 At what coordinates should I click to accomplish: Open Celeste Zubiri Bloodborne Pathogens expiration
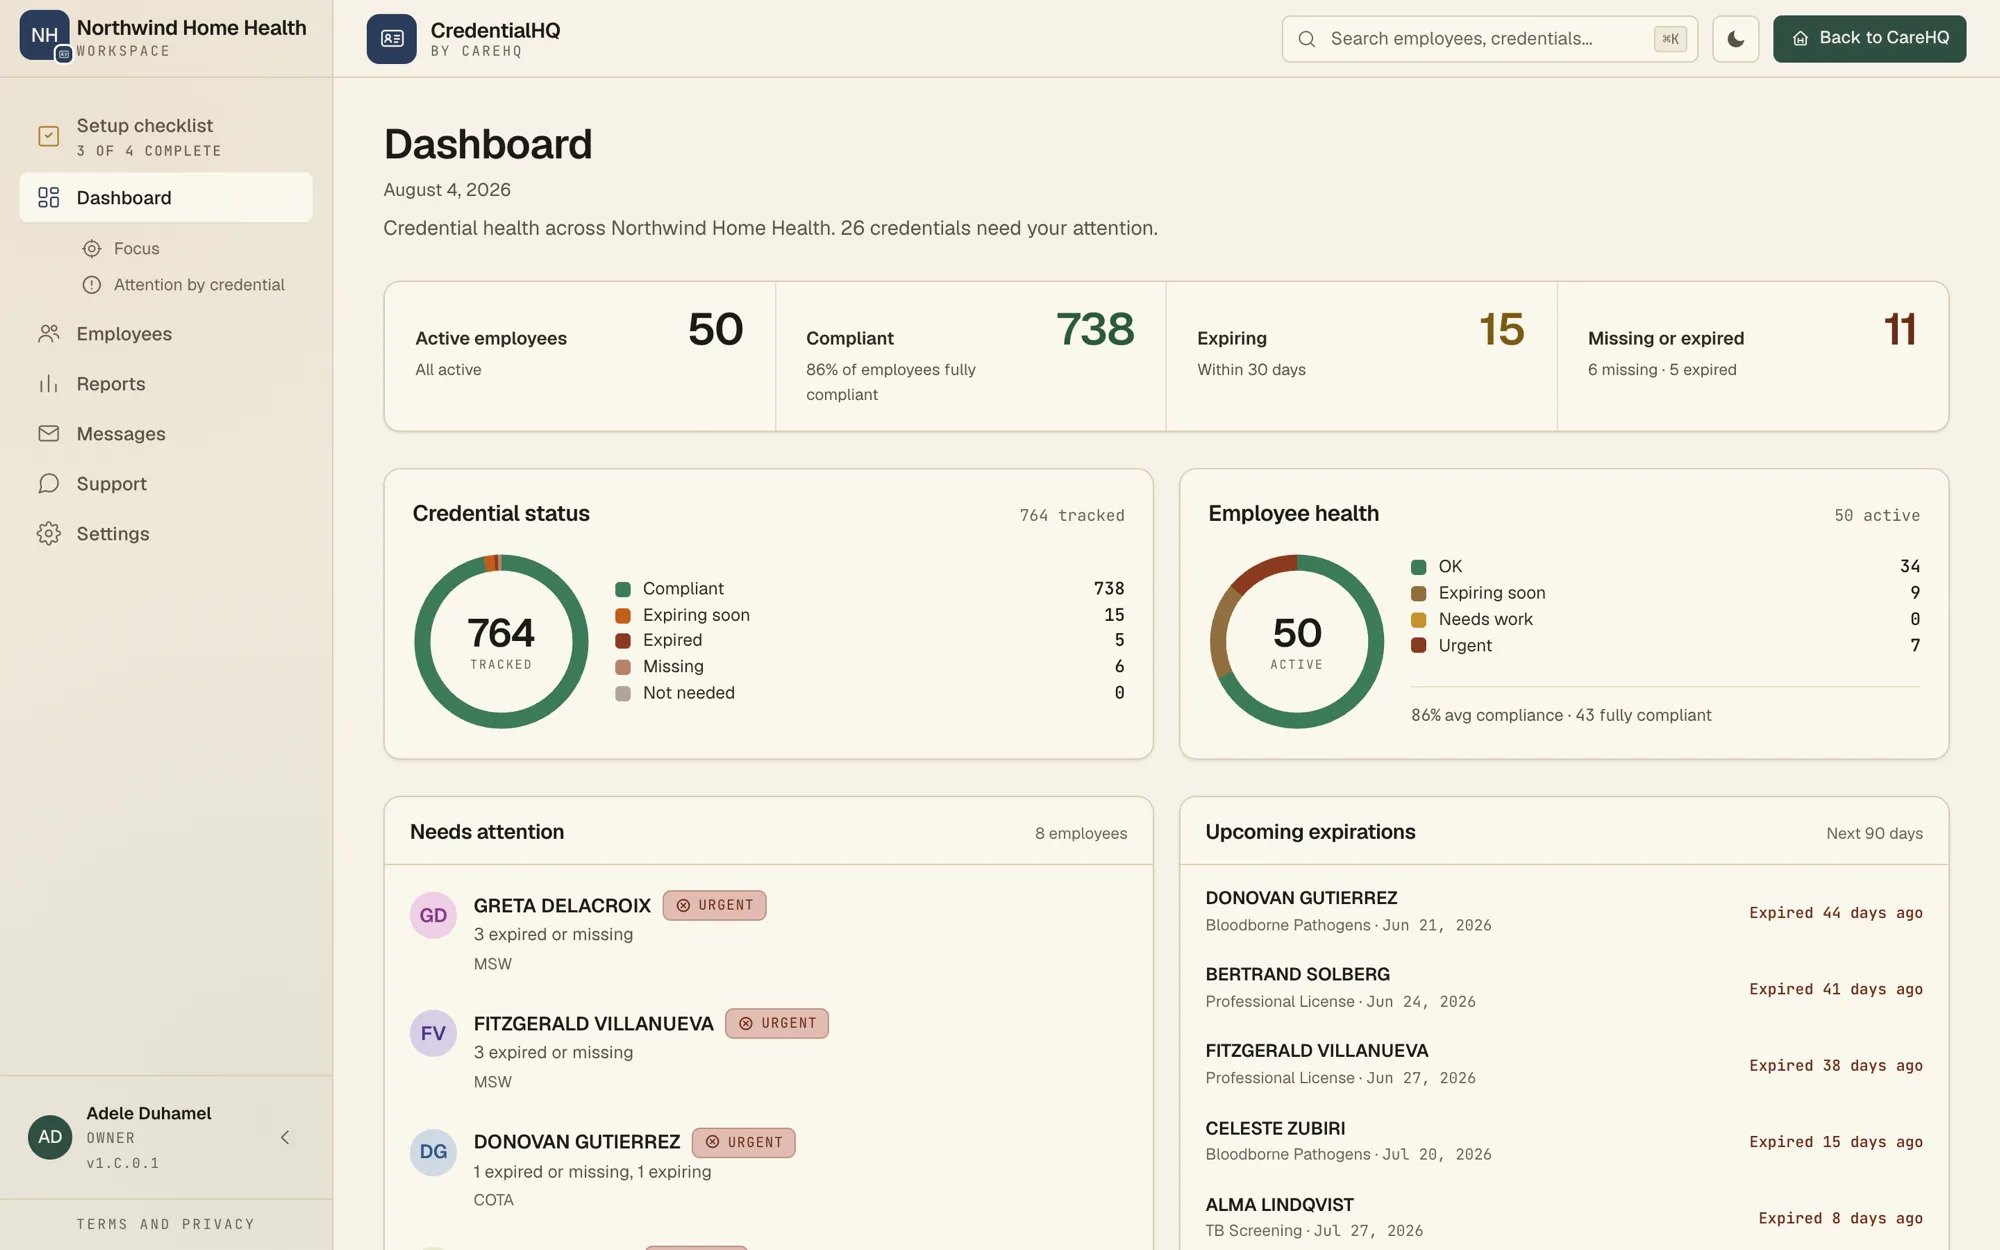coord(1564,1140)
